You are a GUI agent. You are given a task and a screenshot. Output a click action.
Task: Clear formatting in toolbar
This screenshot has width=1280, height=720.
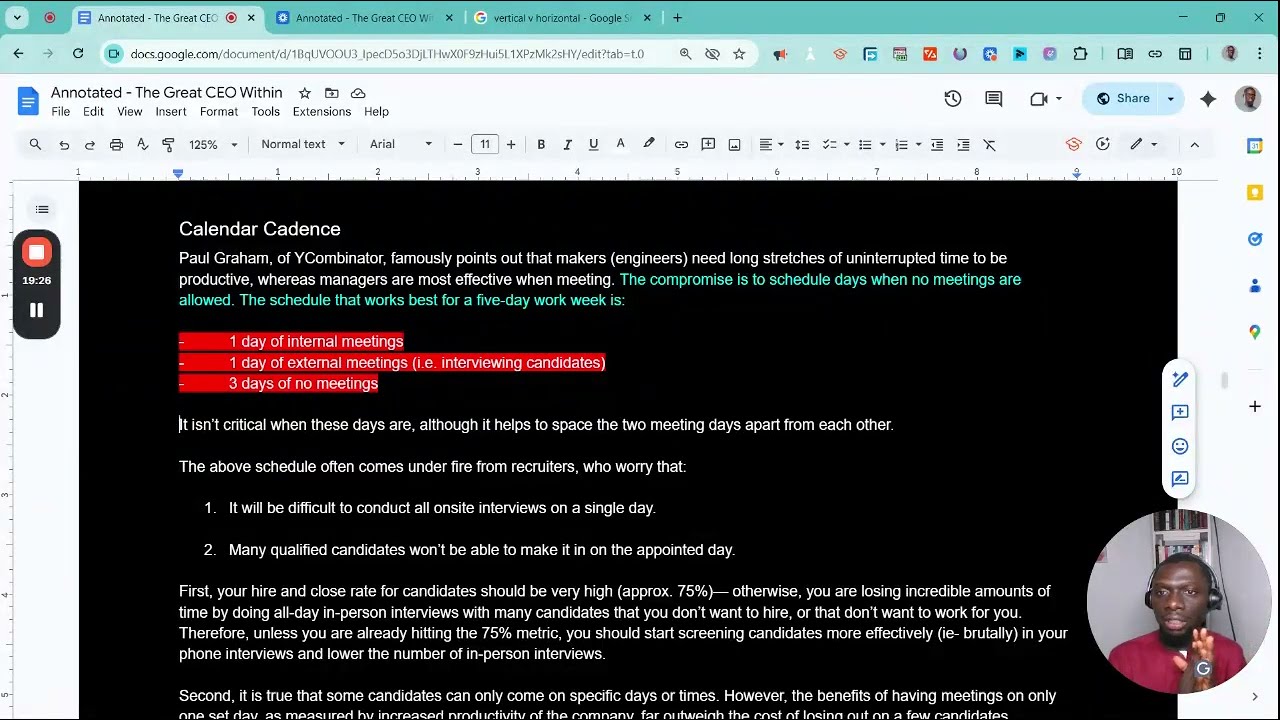(x=990, y=145)
